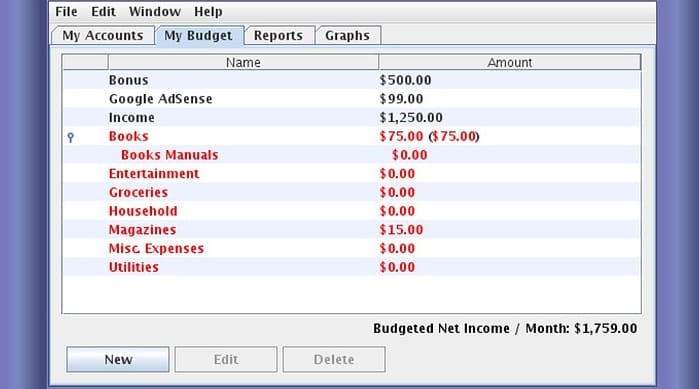Select the Books Manuals subcategory
699x389 pixels.
(x=170, y=155)
